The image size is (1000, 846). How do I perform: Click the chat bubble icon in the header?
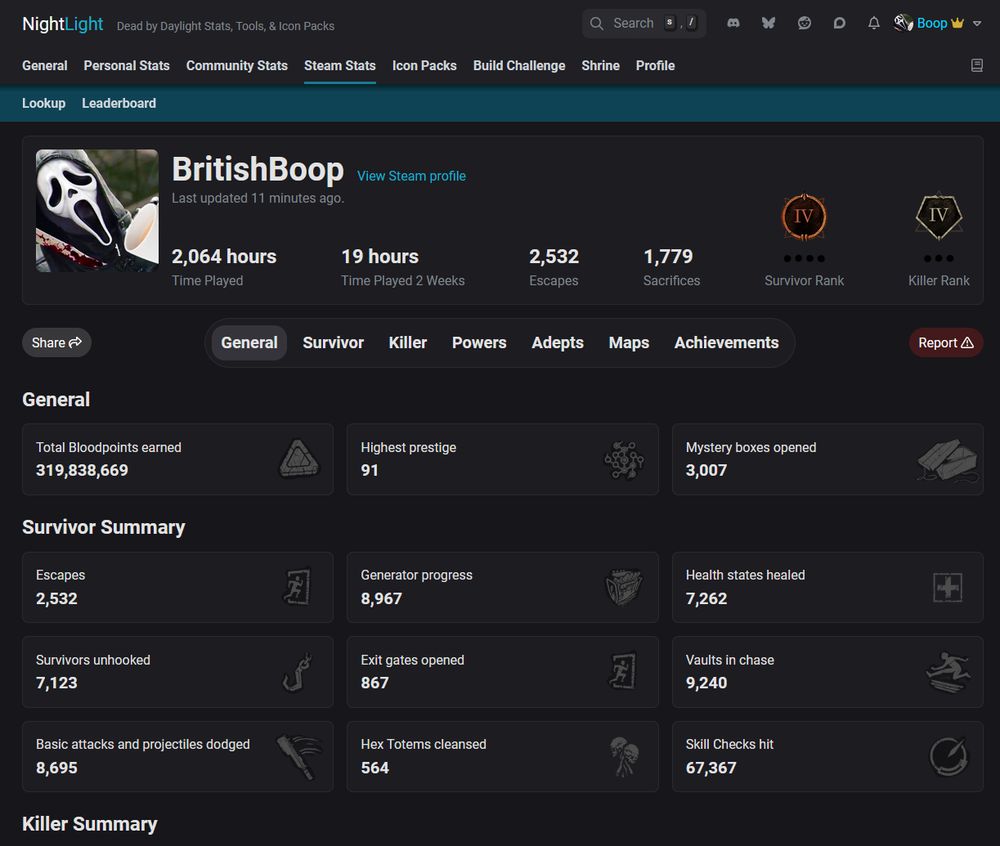pos(839,23)
